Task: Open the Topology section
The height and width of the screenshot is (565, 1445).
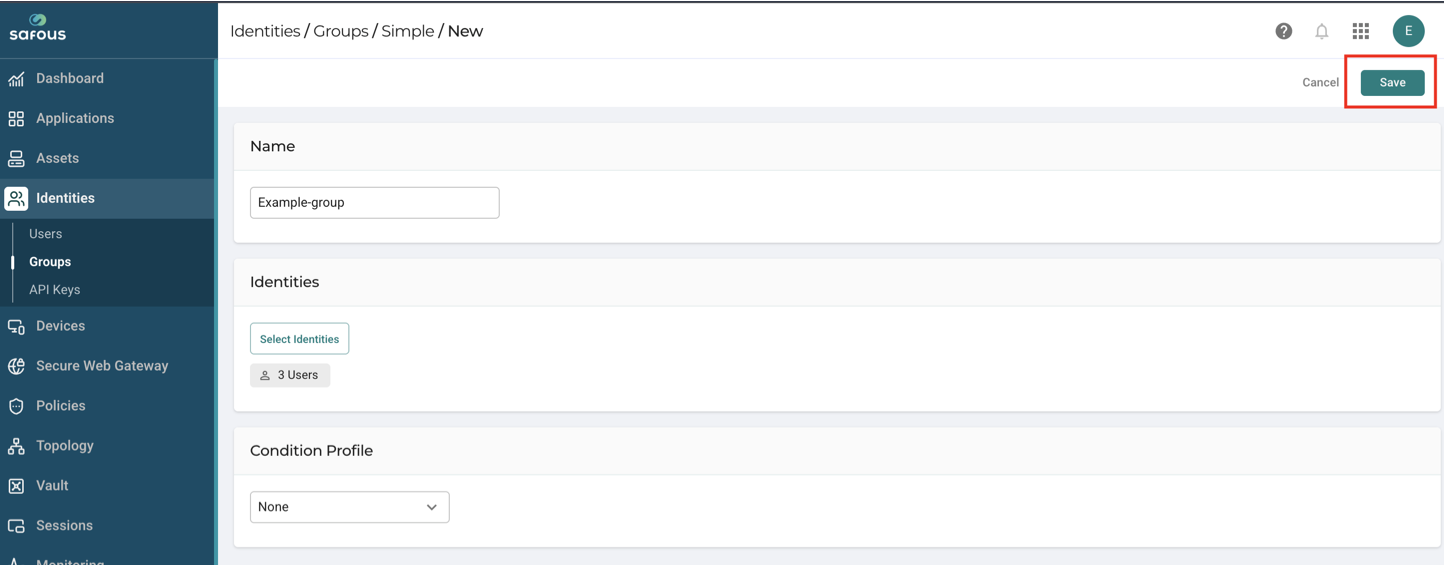Action: pyautogui.click(x=107, y=446)
